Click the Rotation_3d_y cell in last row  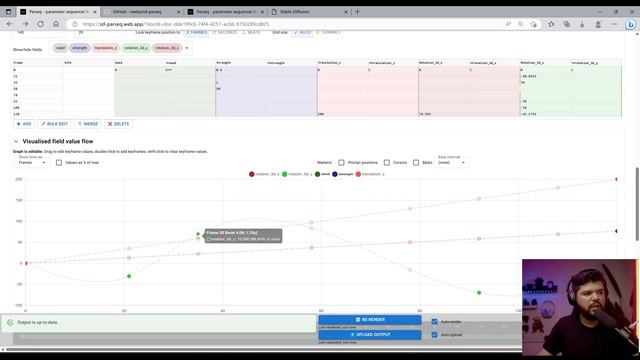[x=545, y=114]
